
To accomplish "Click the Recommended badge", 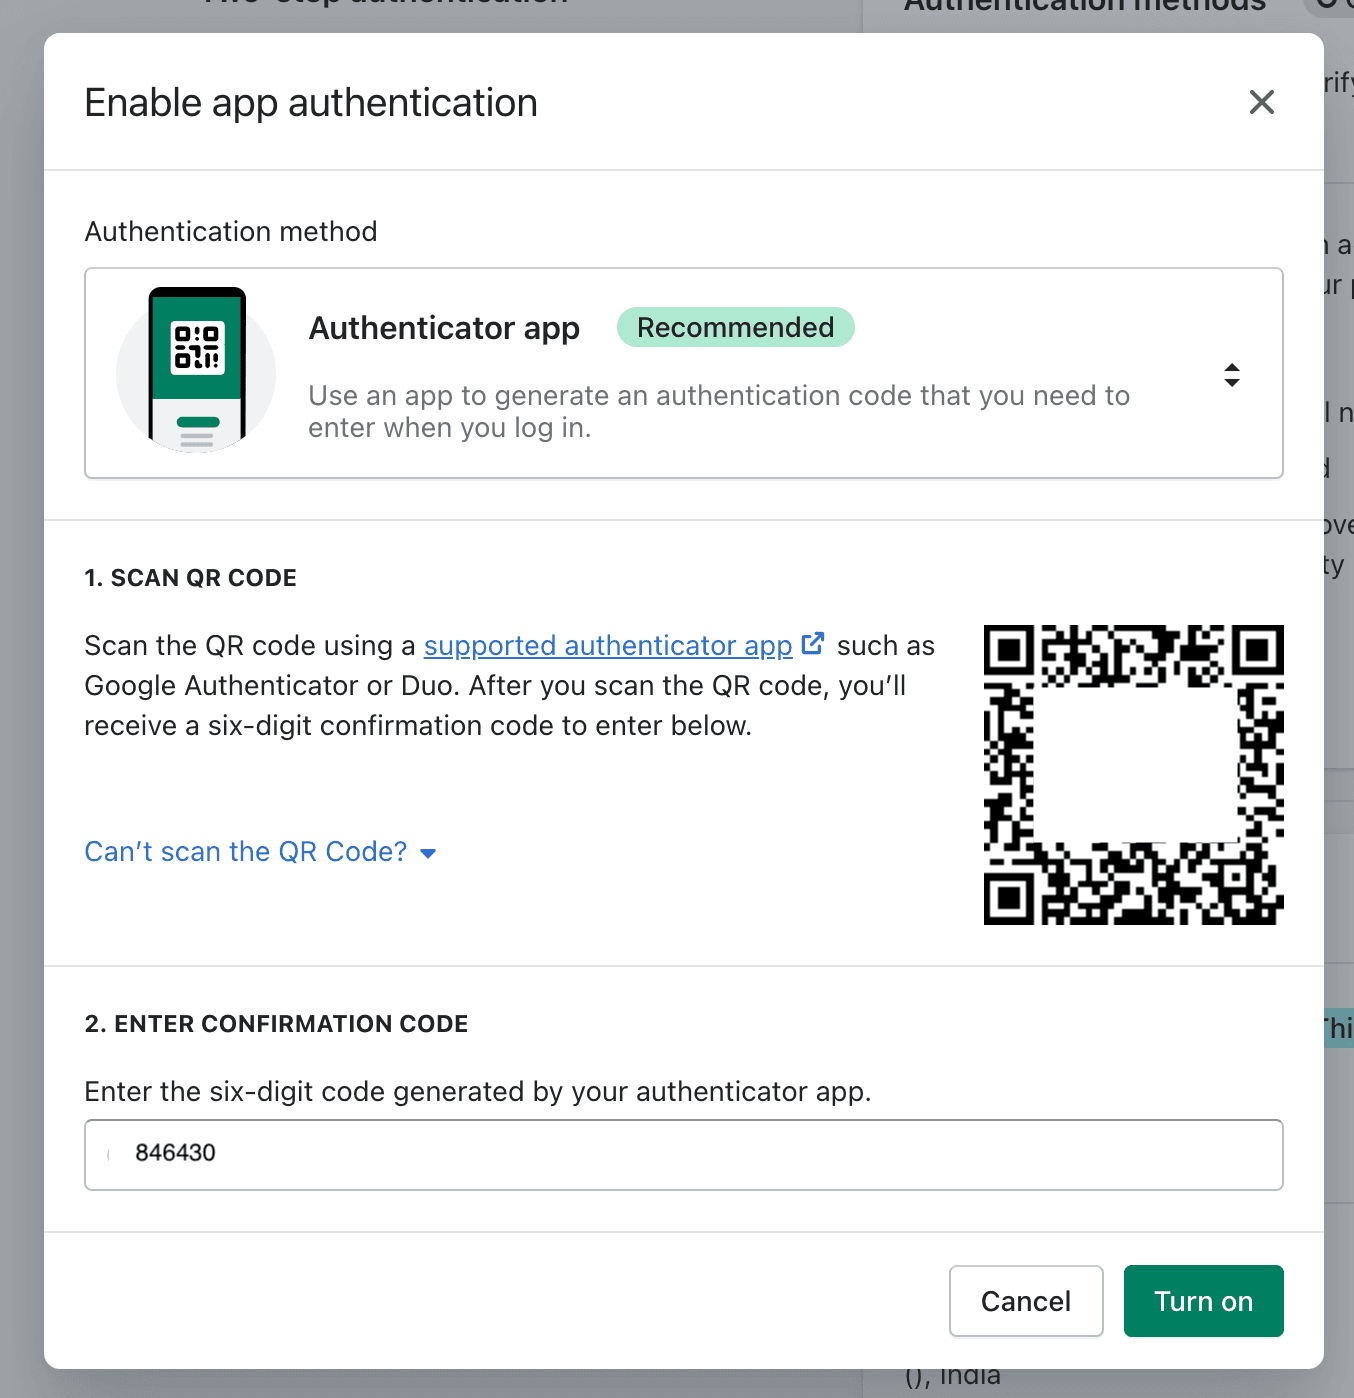I will (x=736, y=327).
